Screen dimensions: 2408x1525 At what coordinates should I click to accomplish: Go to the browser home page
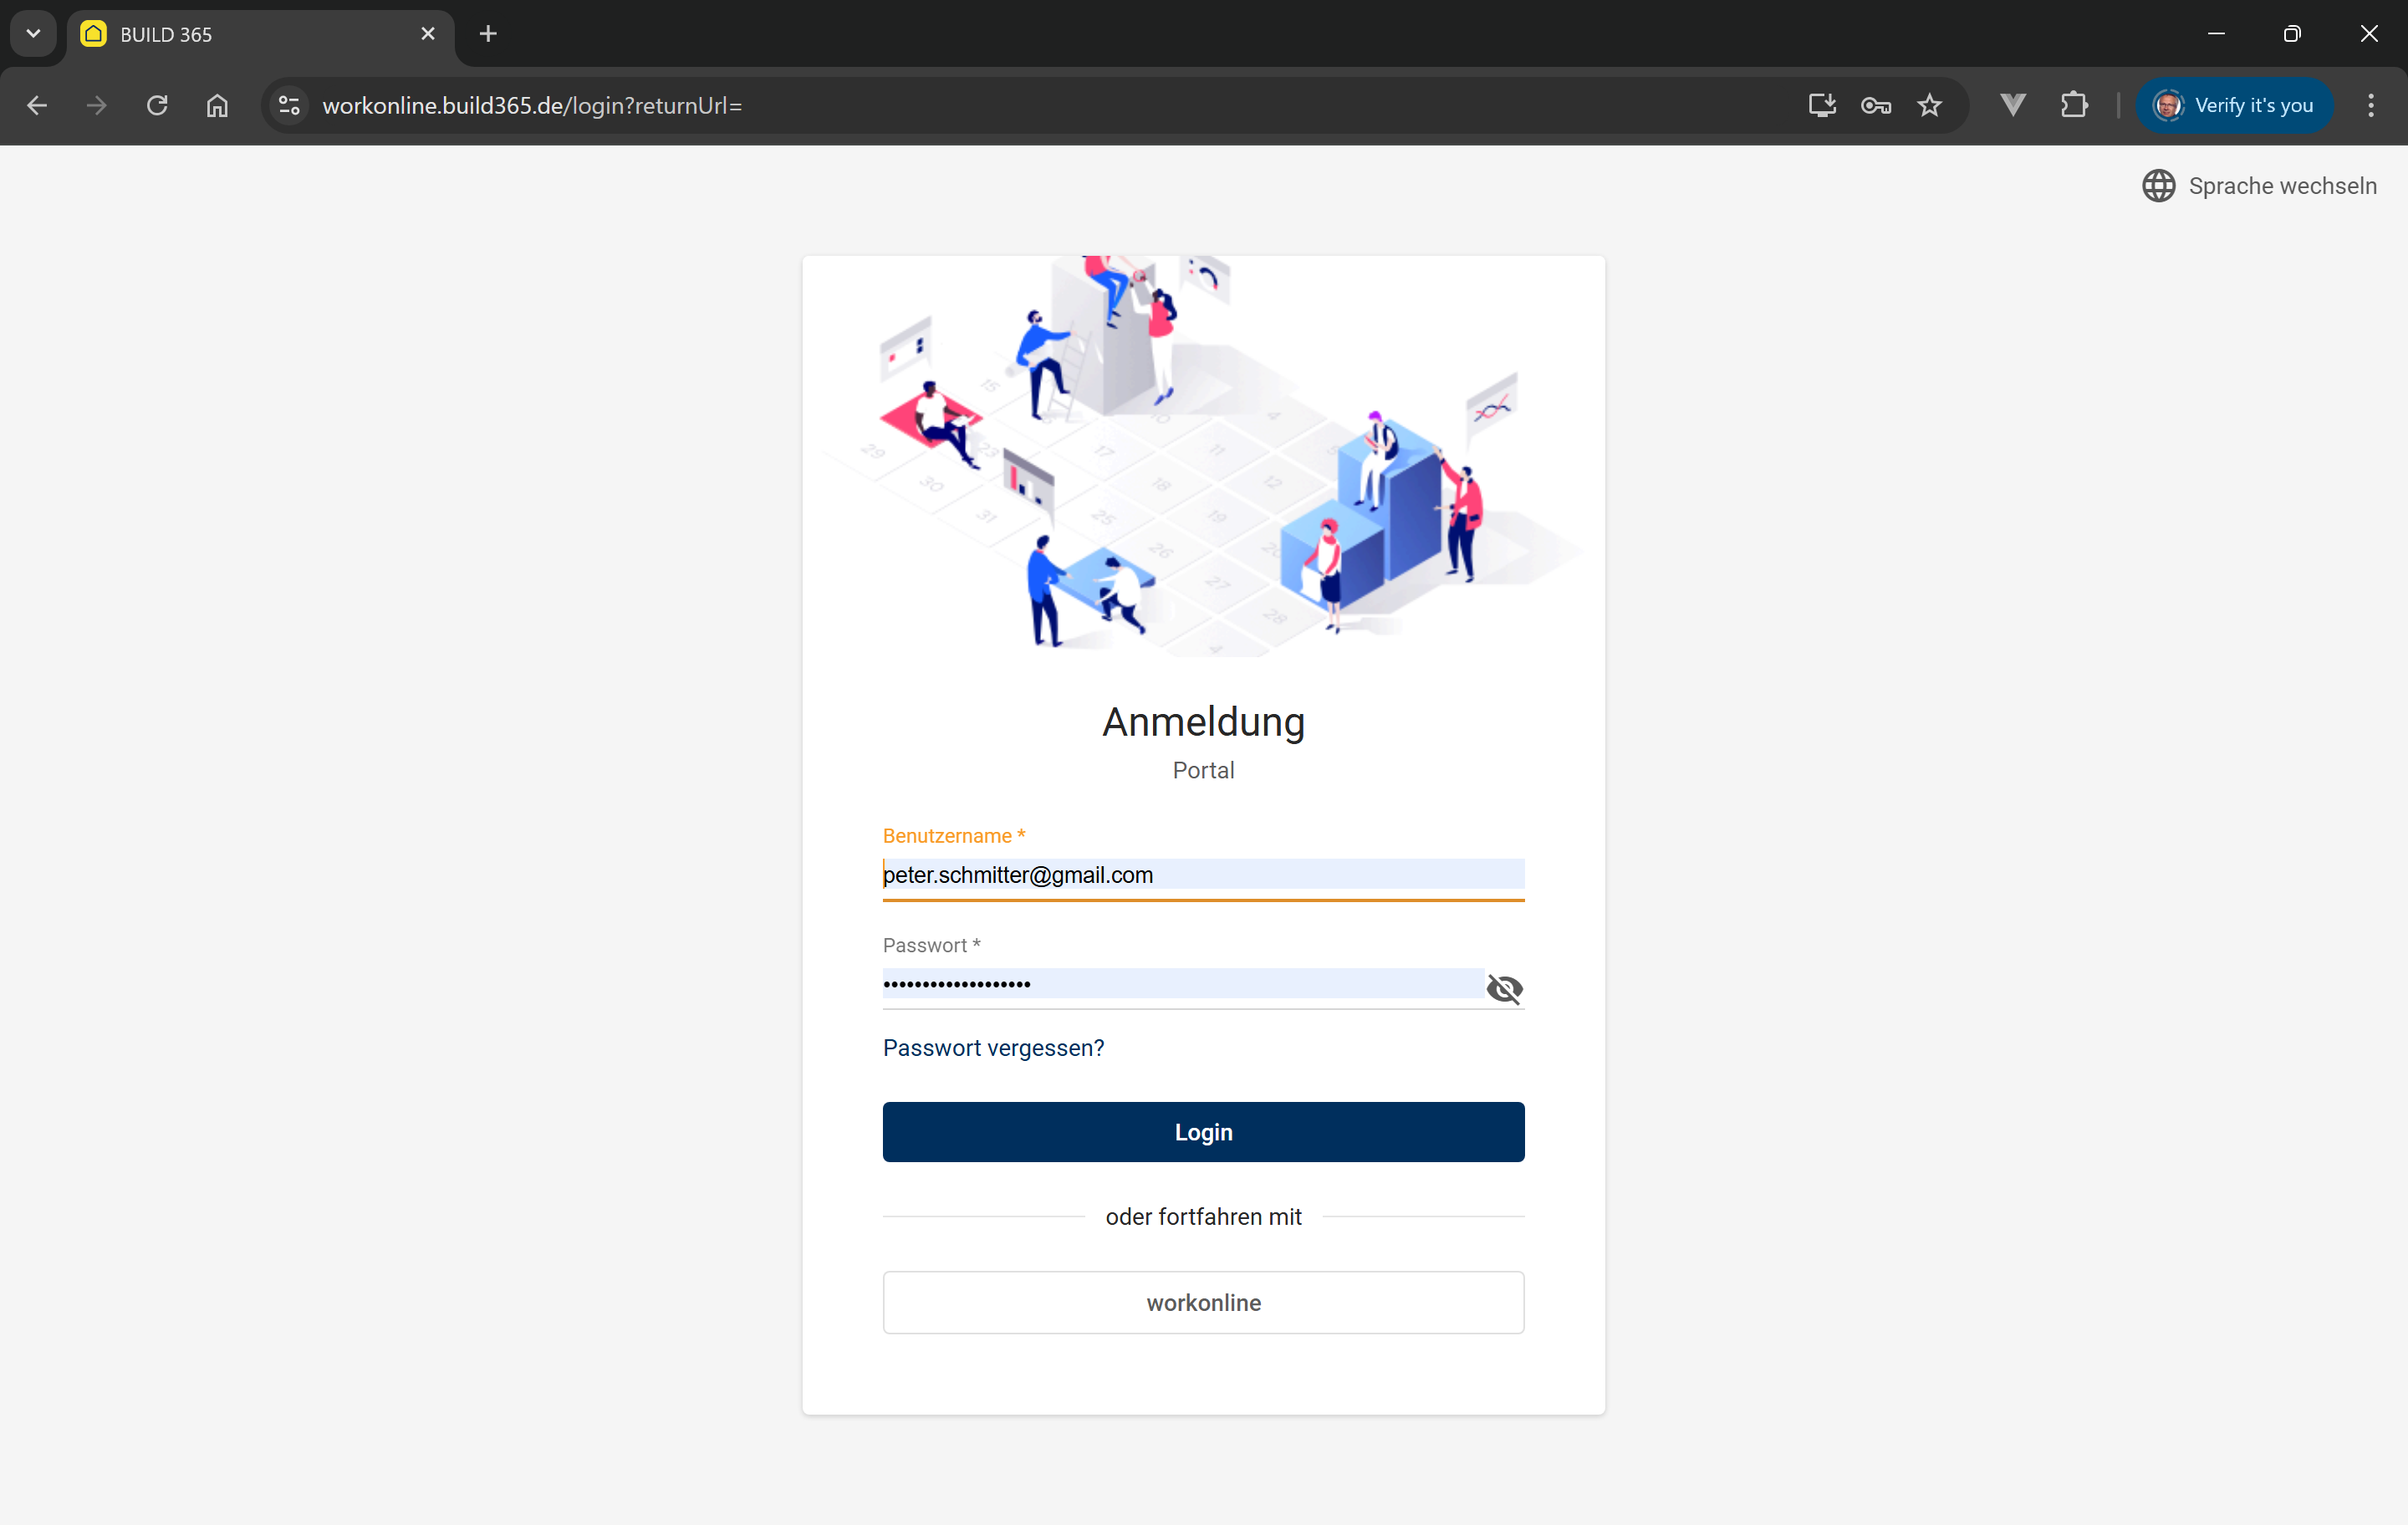tap(217, 105)
